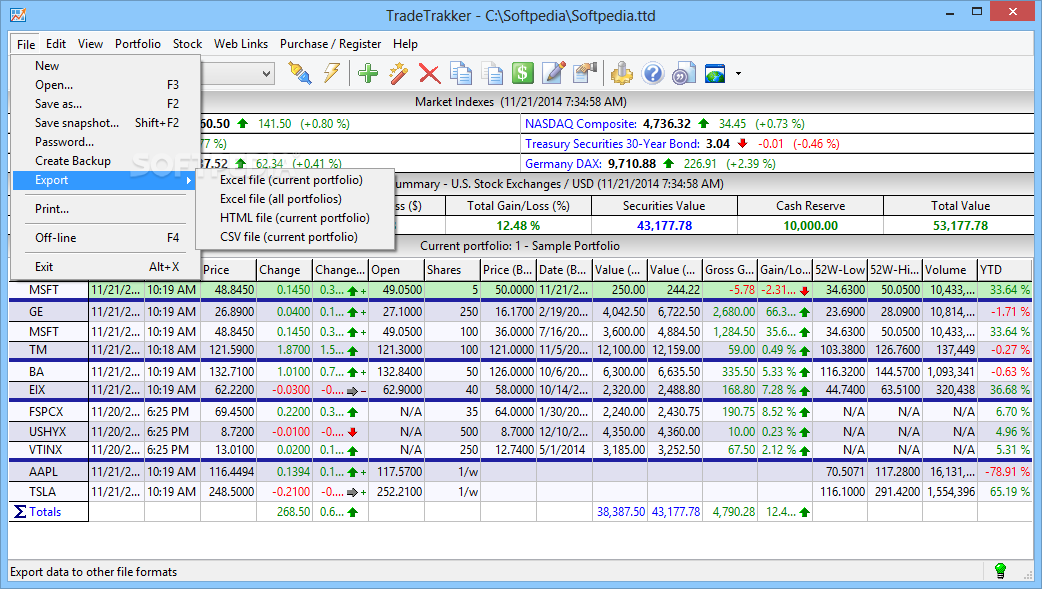
Task: Click the TSLA sideways change arrow
Action: pos(353,492)
